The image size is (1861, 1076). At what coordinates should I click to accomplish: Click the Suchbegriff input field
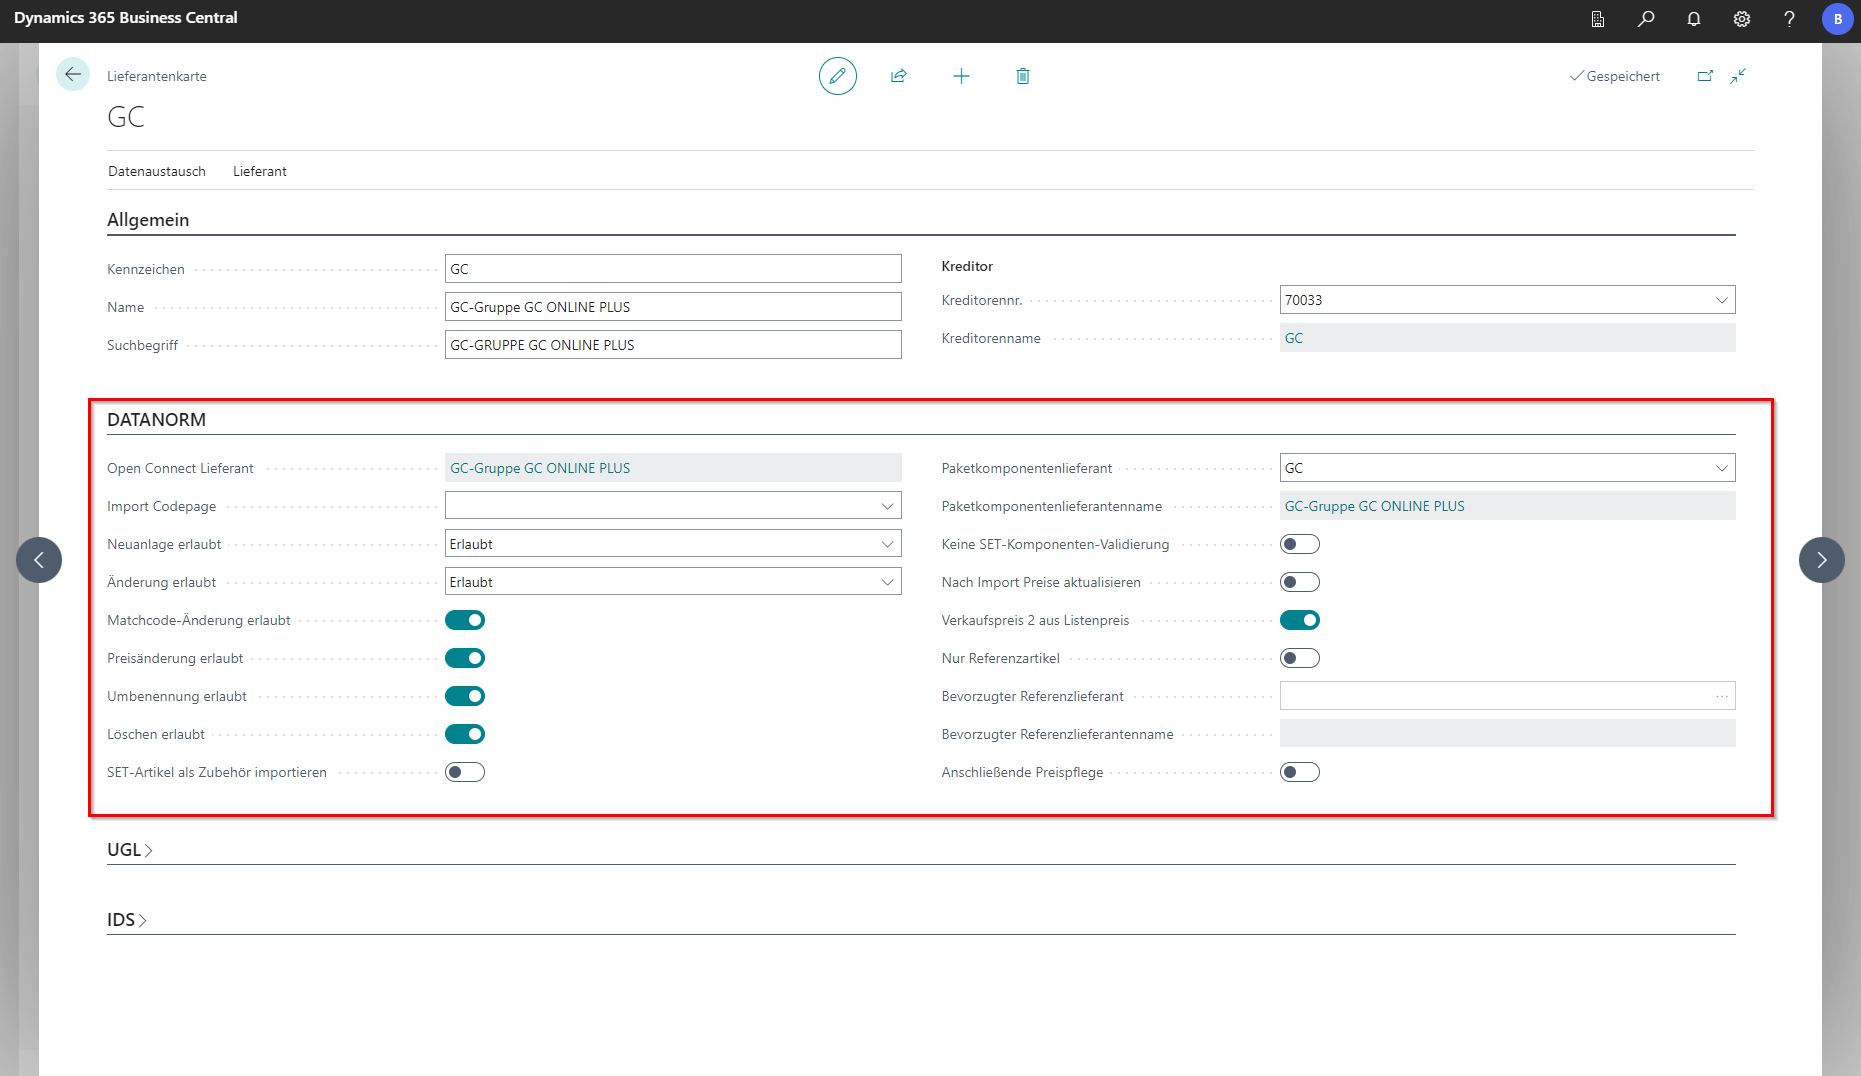(672, 345)
